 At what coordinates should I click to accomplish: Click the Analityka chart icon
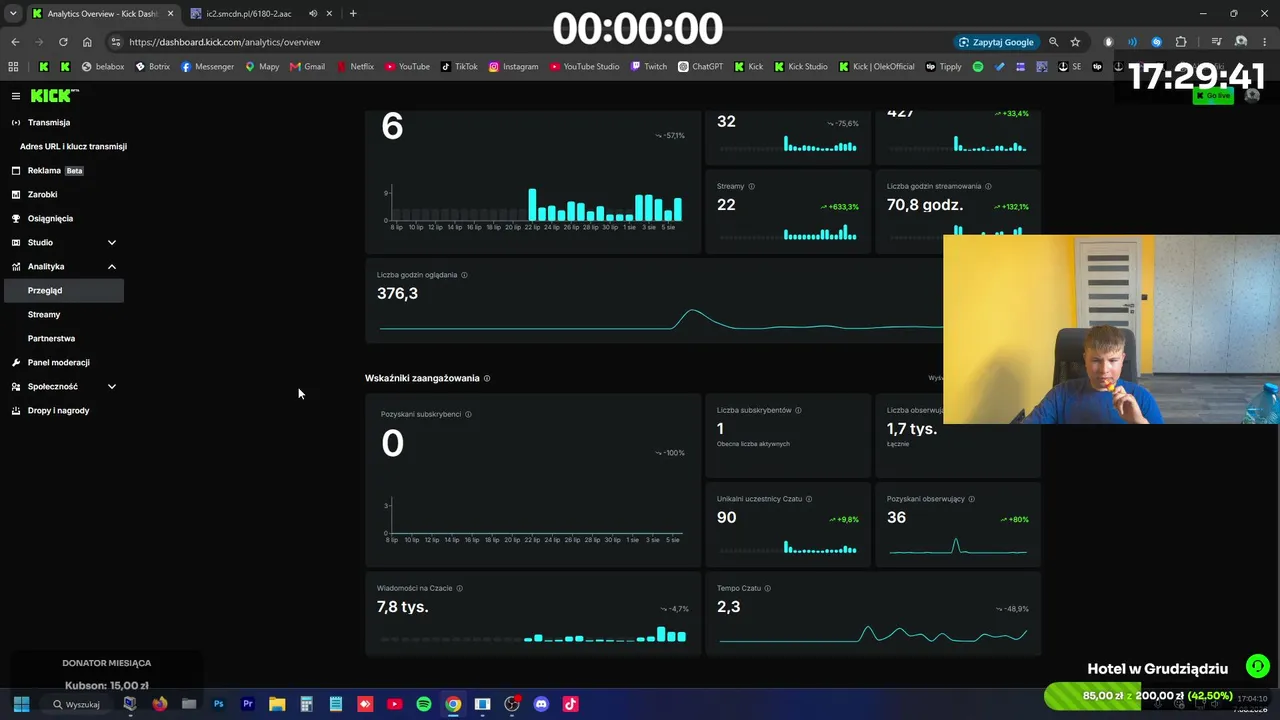pos(16,266)
